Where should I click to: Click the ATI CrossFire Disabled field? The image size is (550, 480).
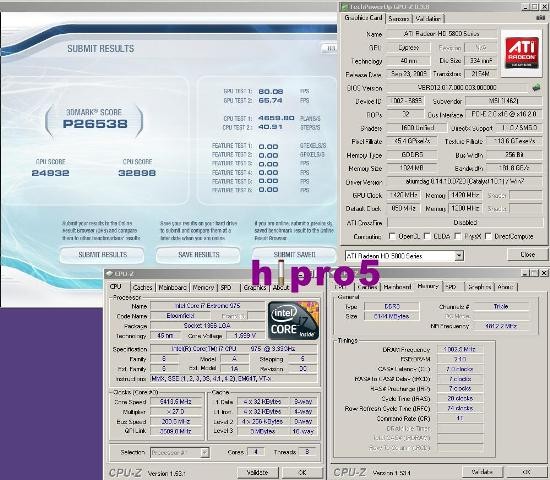(465, 222)
